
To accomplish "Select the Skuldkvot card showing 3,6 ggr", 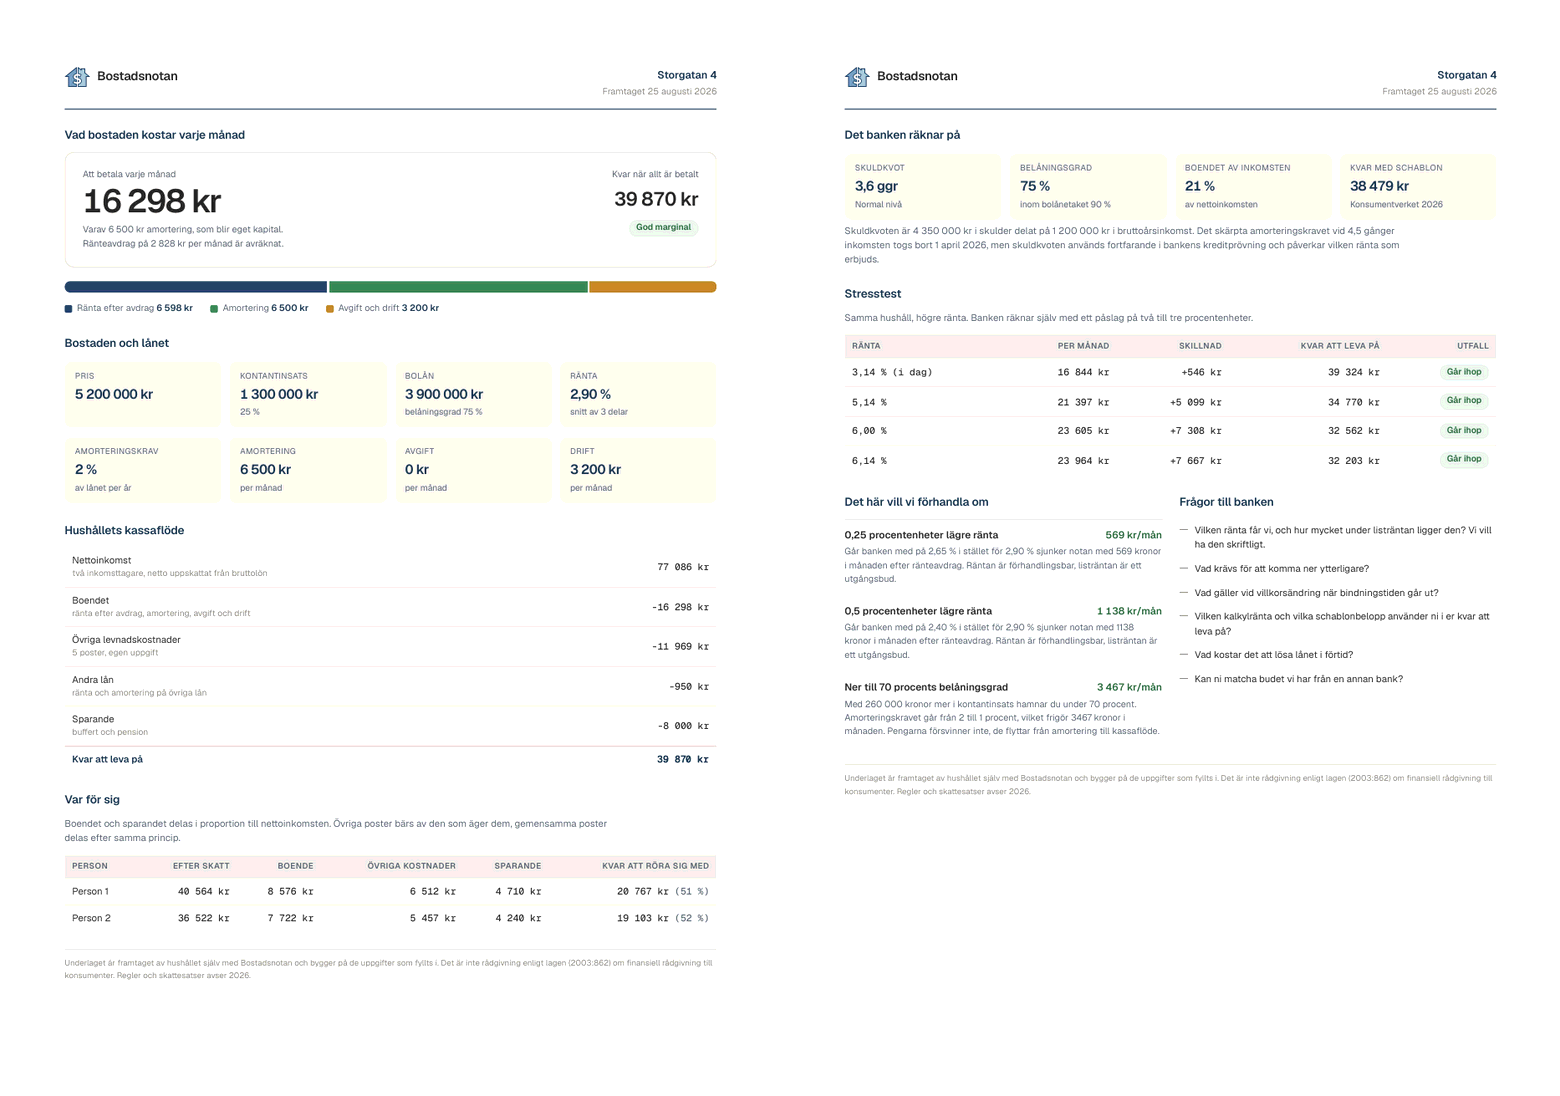I will click(922, 186).
